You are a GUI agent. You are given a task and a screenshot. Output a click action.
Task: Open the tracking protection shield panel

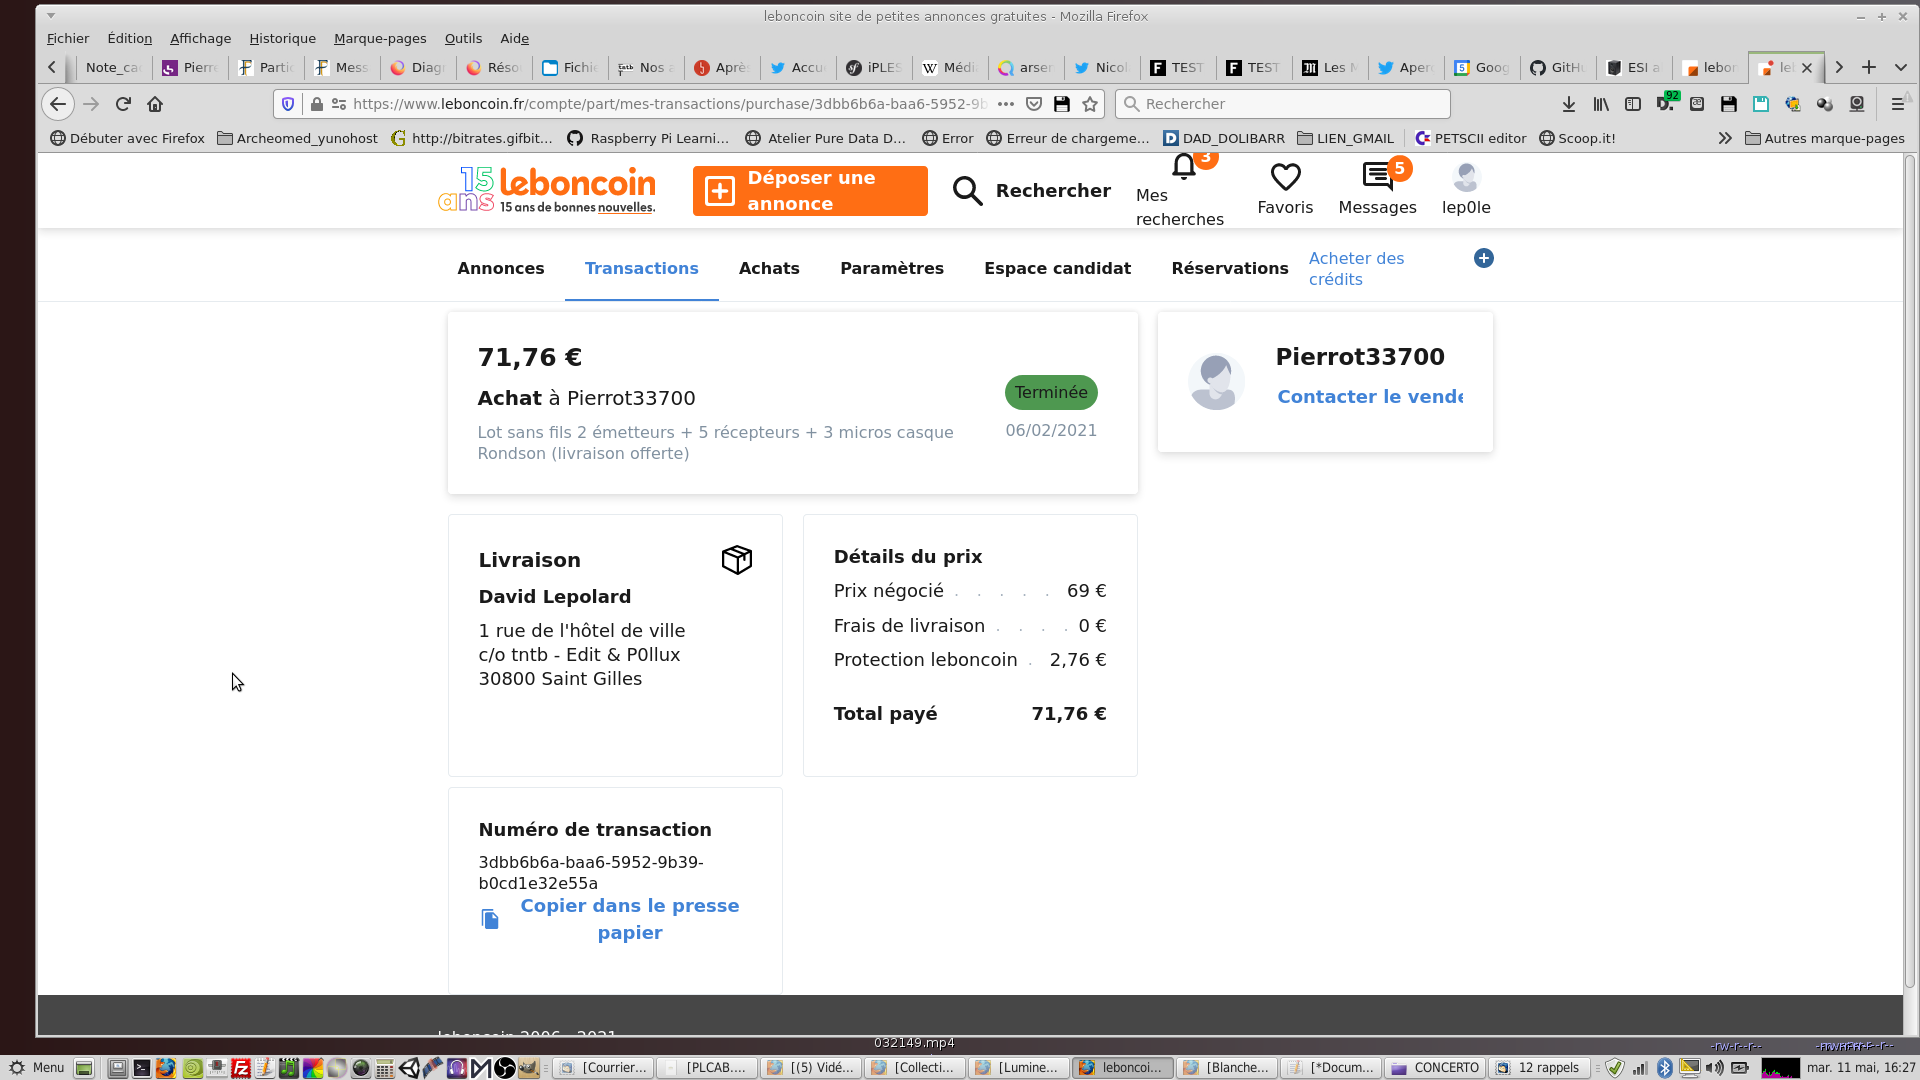click(x=288, y=104)
